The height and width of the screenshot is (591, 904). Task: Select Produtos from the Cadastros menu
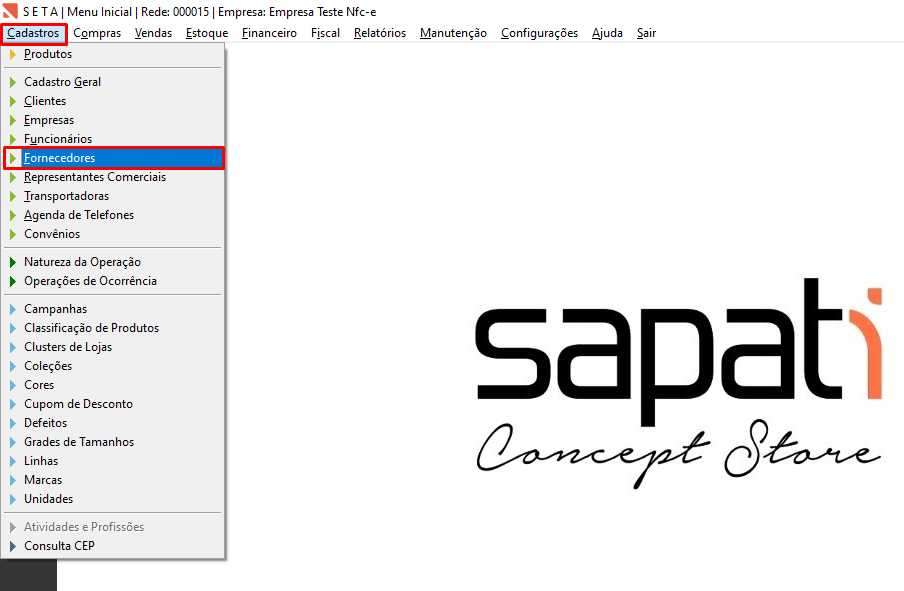tap(113, 54)
